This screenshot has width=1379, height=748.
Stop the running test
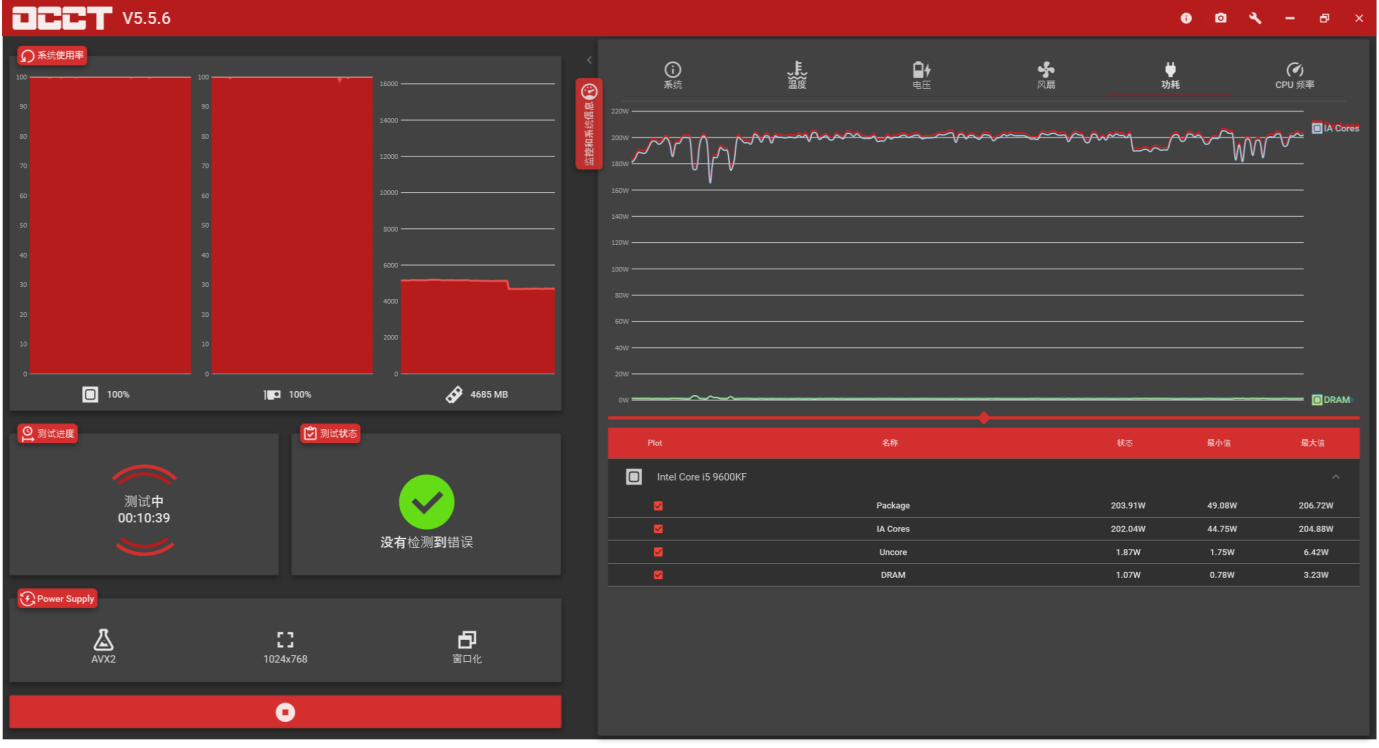[x=285, y=712]
